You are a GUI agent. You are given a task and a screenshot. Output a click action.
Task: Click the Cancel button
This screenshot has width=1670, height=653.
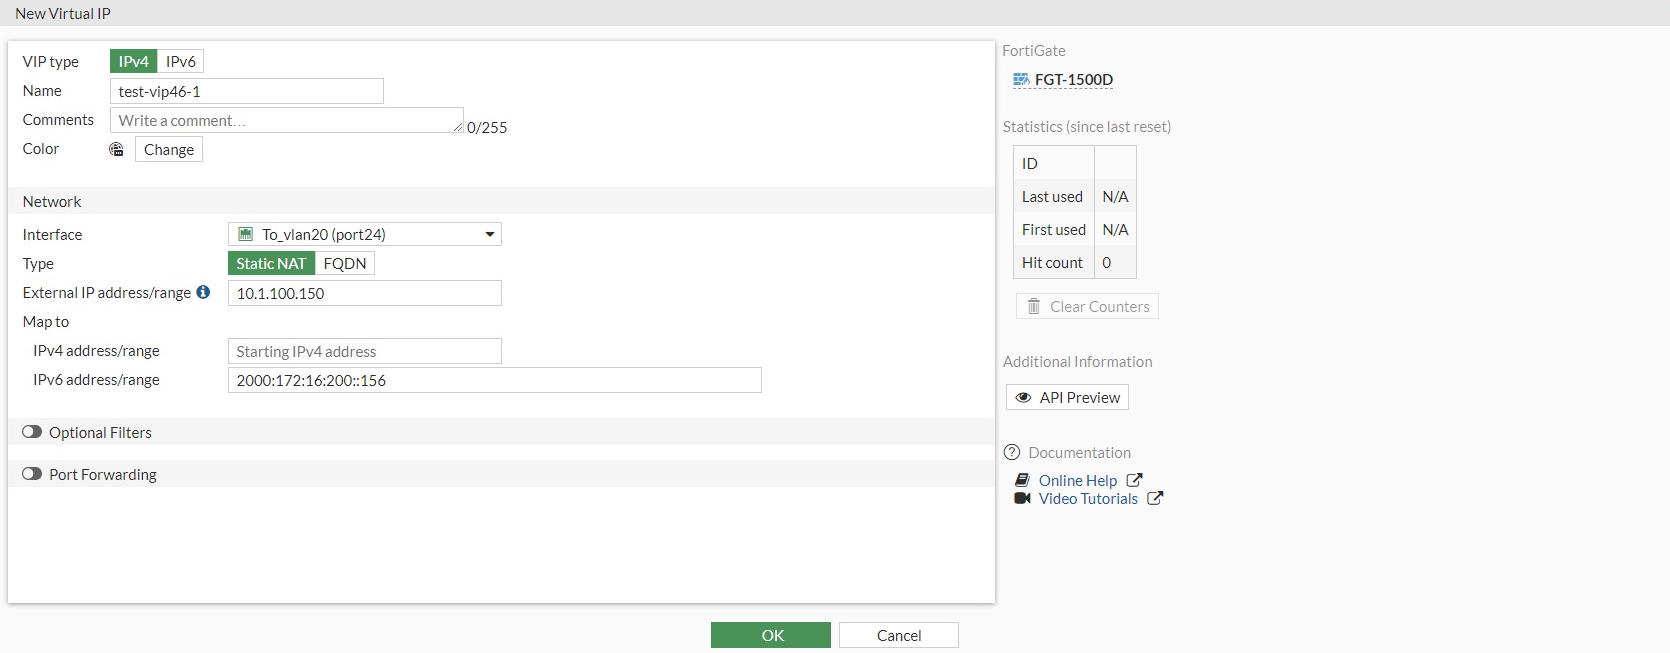coord(898,636)
